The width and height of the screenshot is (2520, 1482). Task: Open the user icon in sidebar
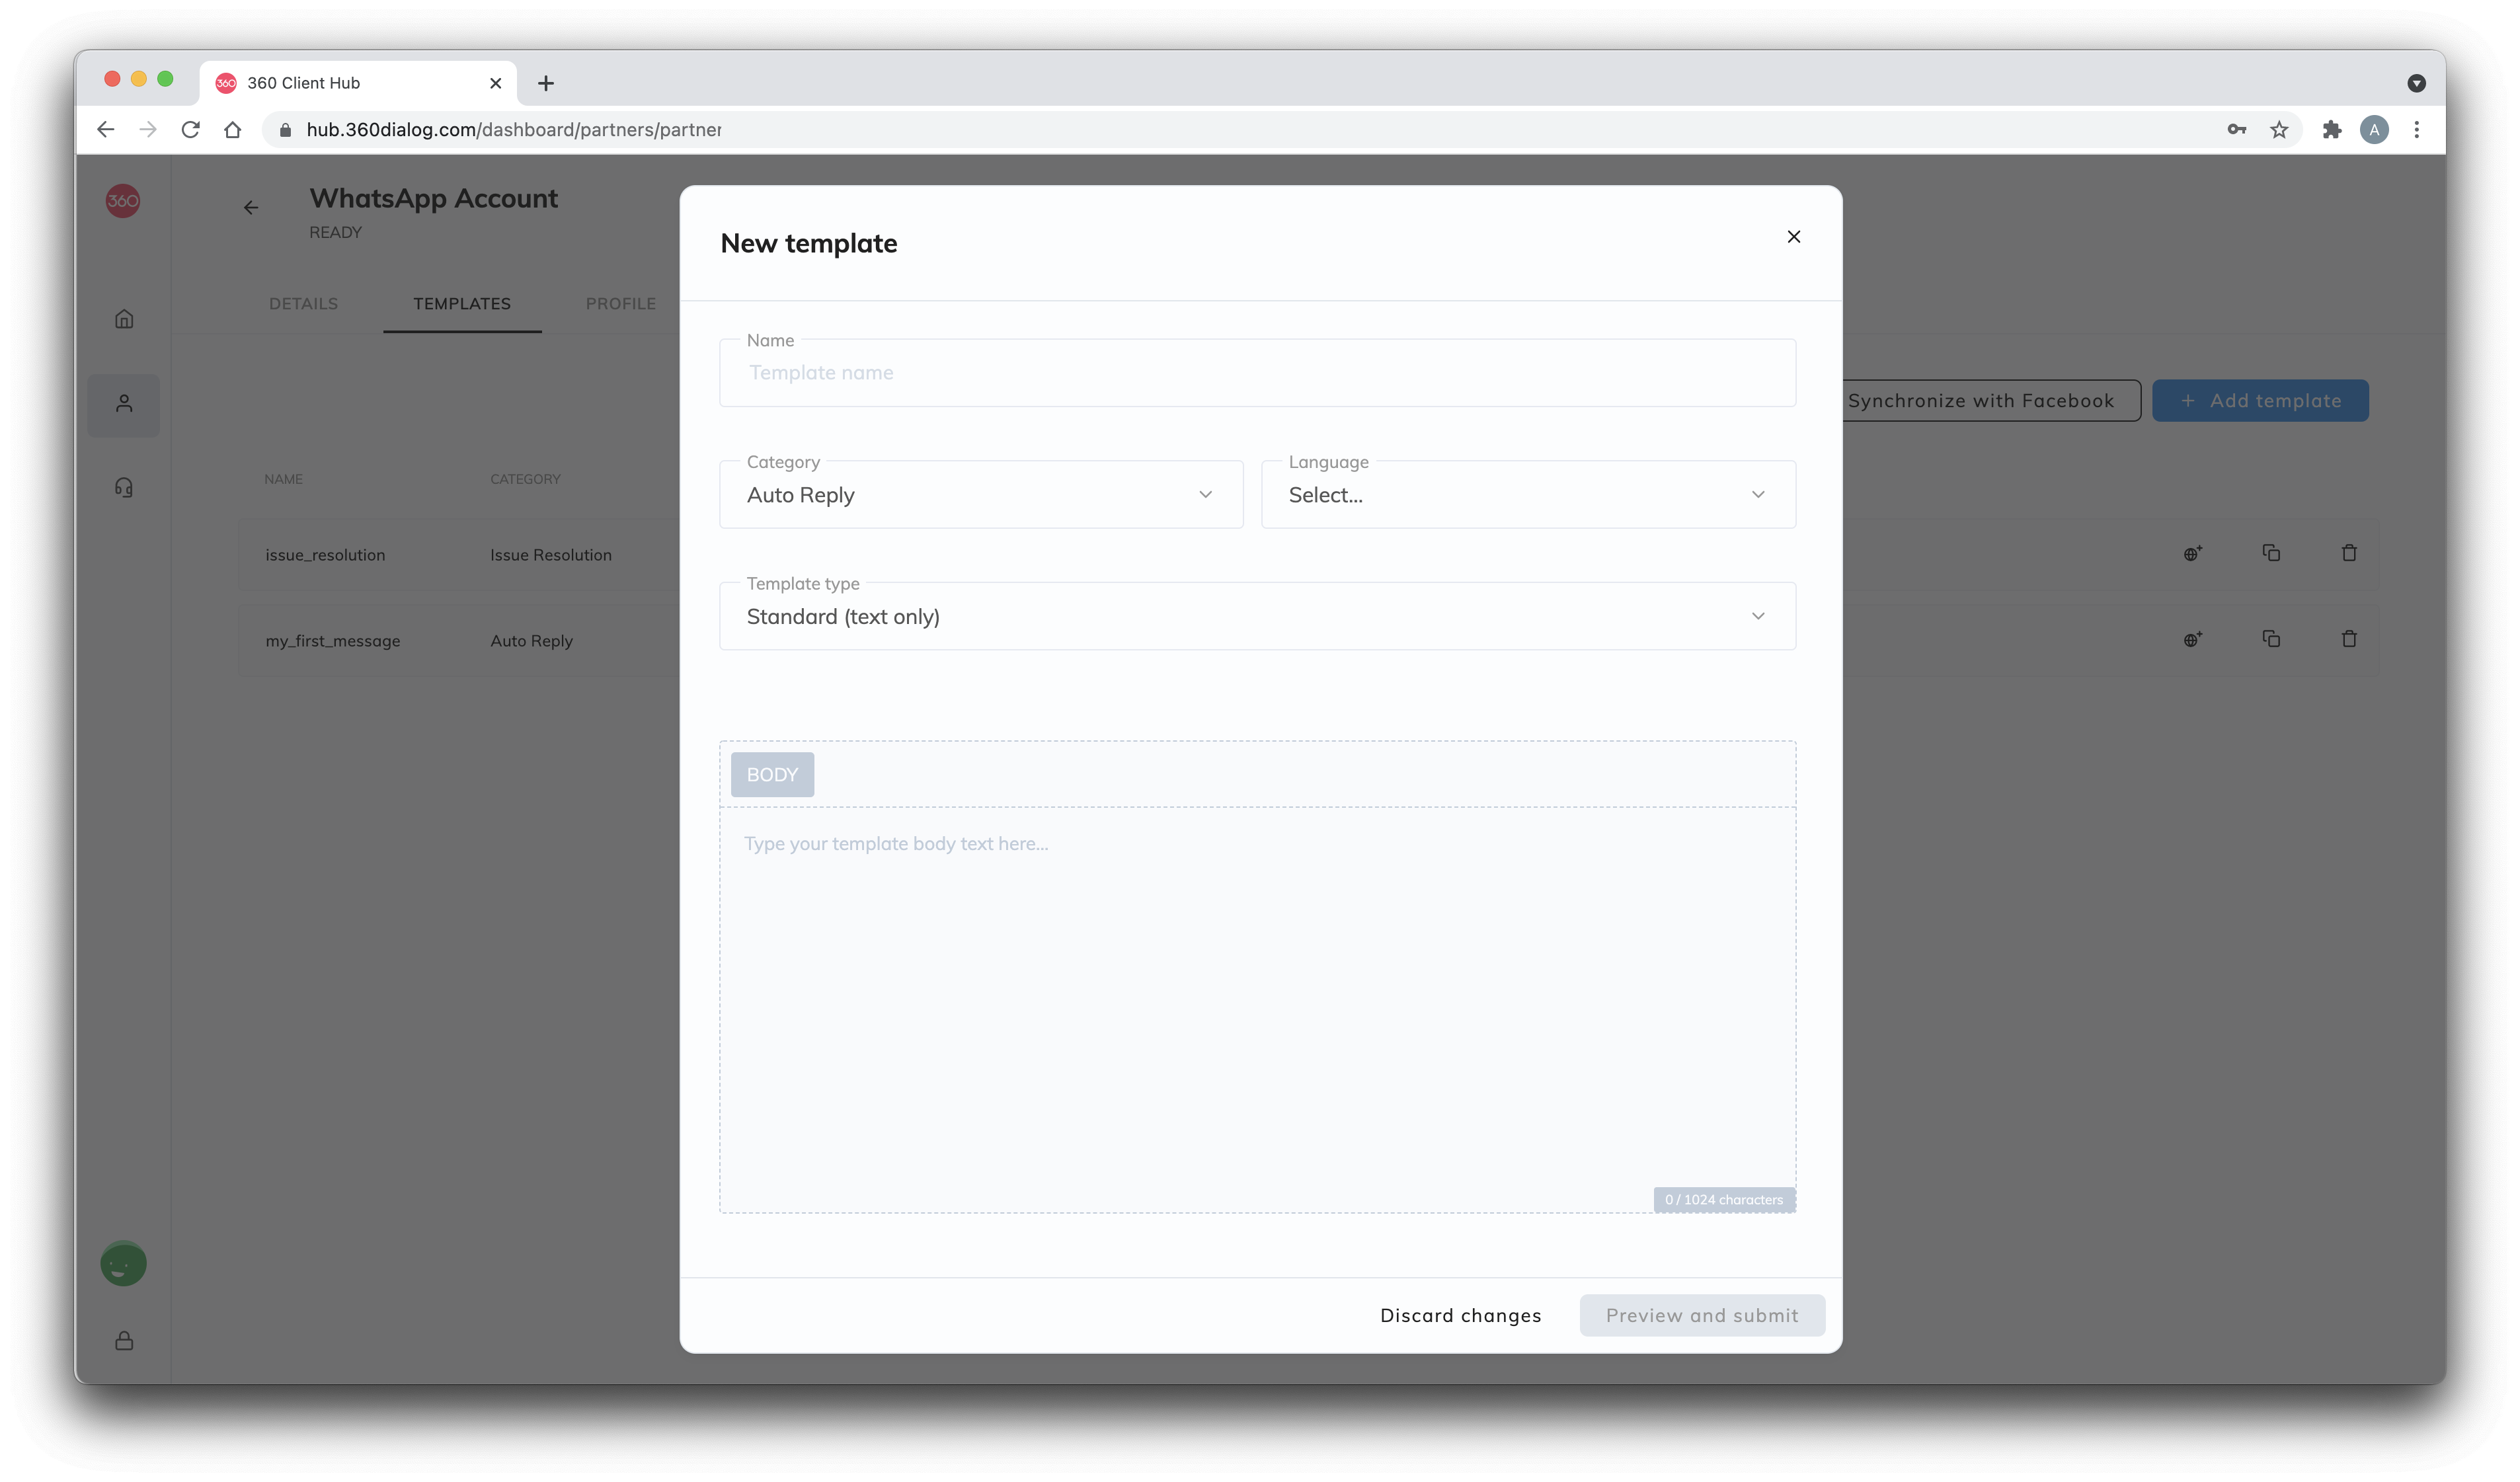(x=124, y=404)
